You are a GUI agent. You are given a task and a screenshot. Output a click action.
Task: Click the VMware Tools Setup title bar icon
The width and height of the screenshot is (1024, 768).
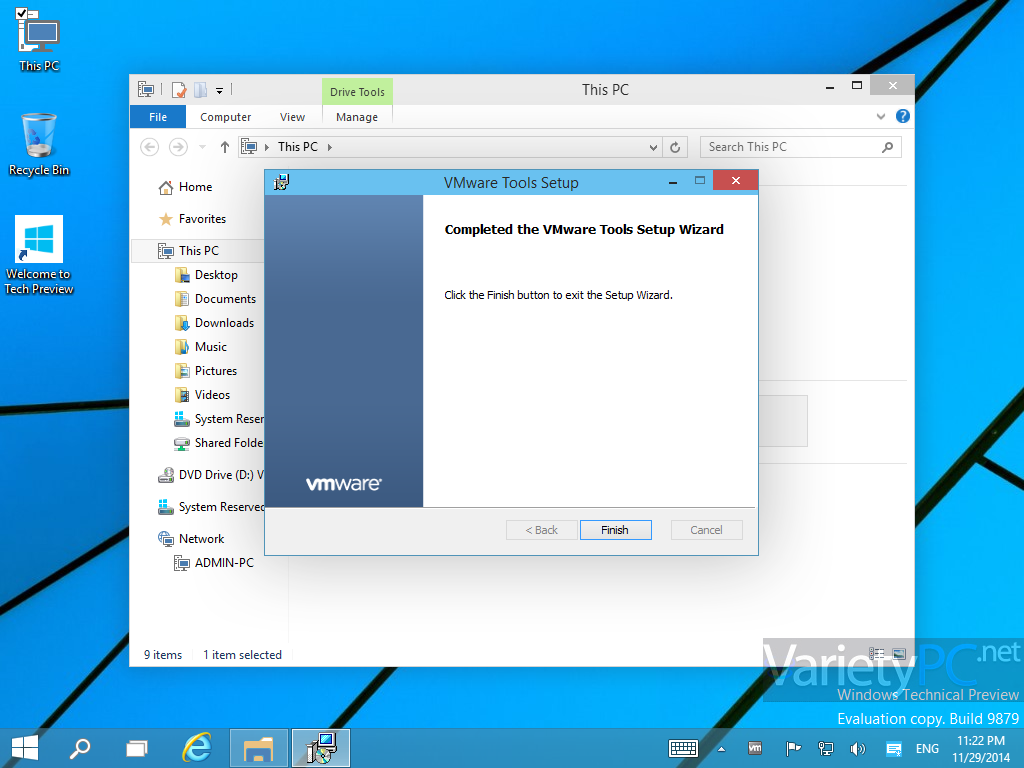(x=281, y=182)
